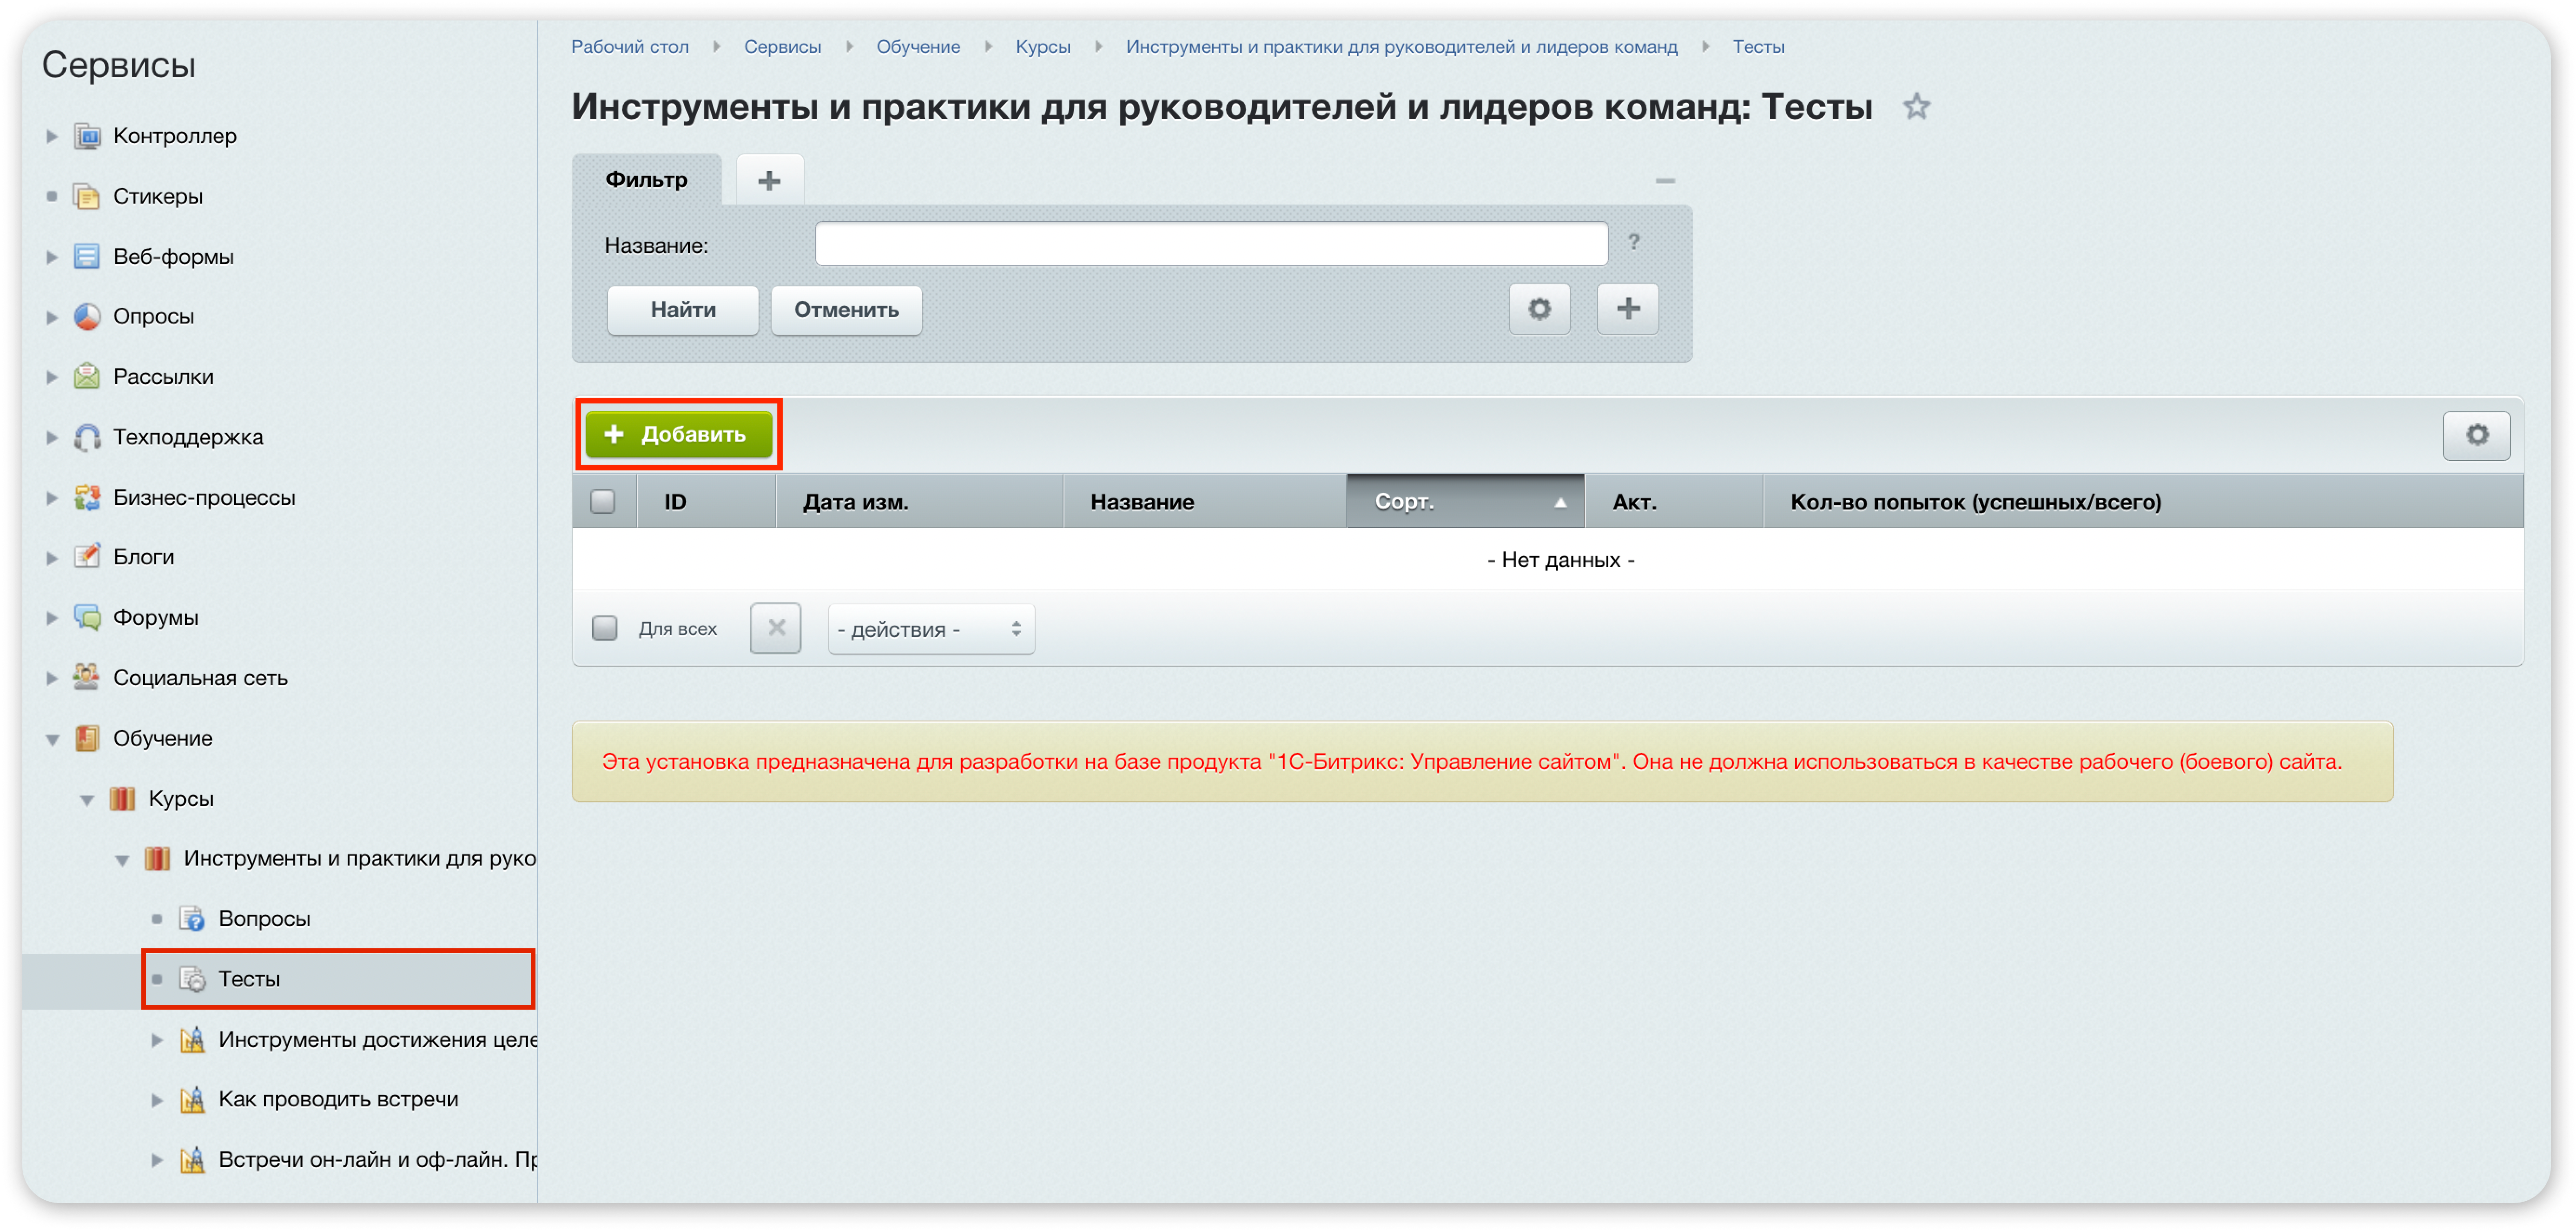Click the Название filter input field

point(1211,243)
